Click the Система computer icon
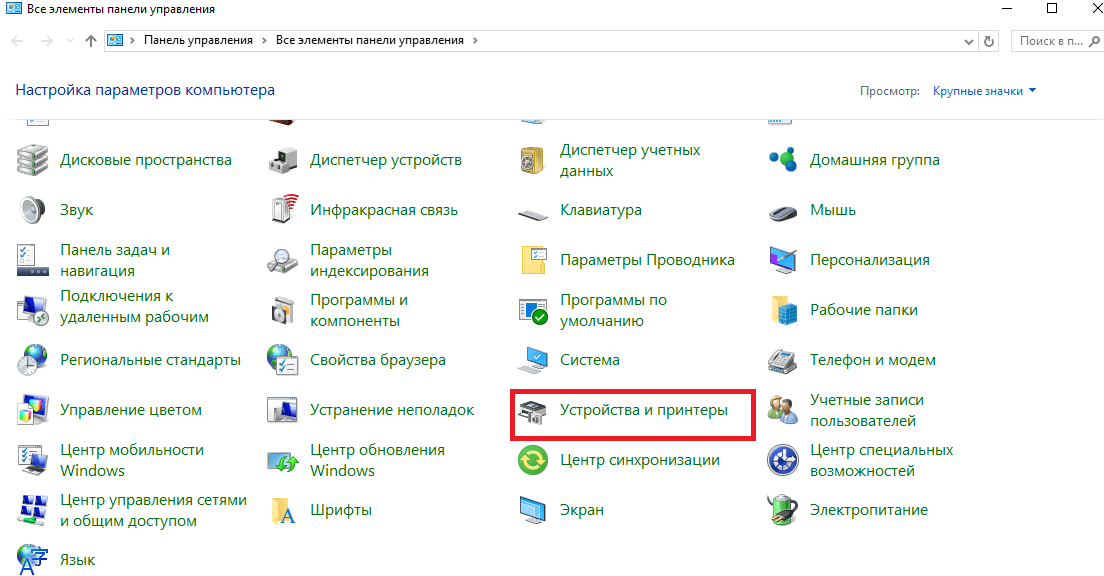 (x=532, y=360)
